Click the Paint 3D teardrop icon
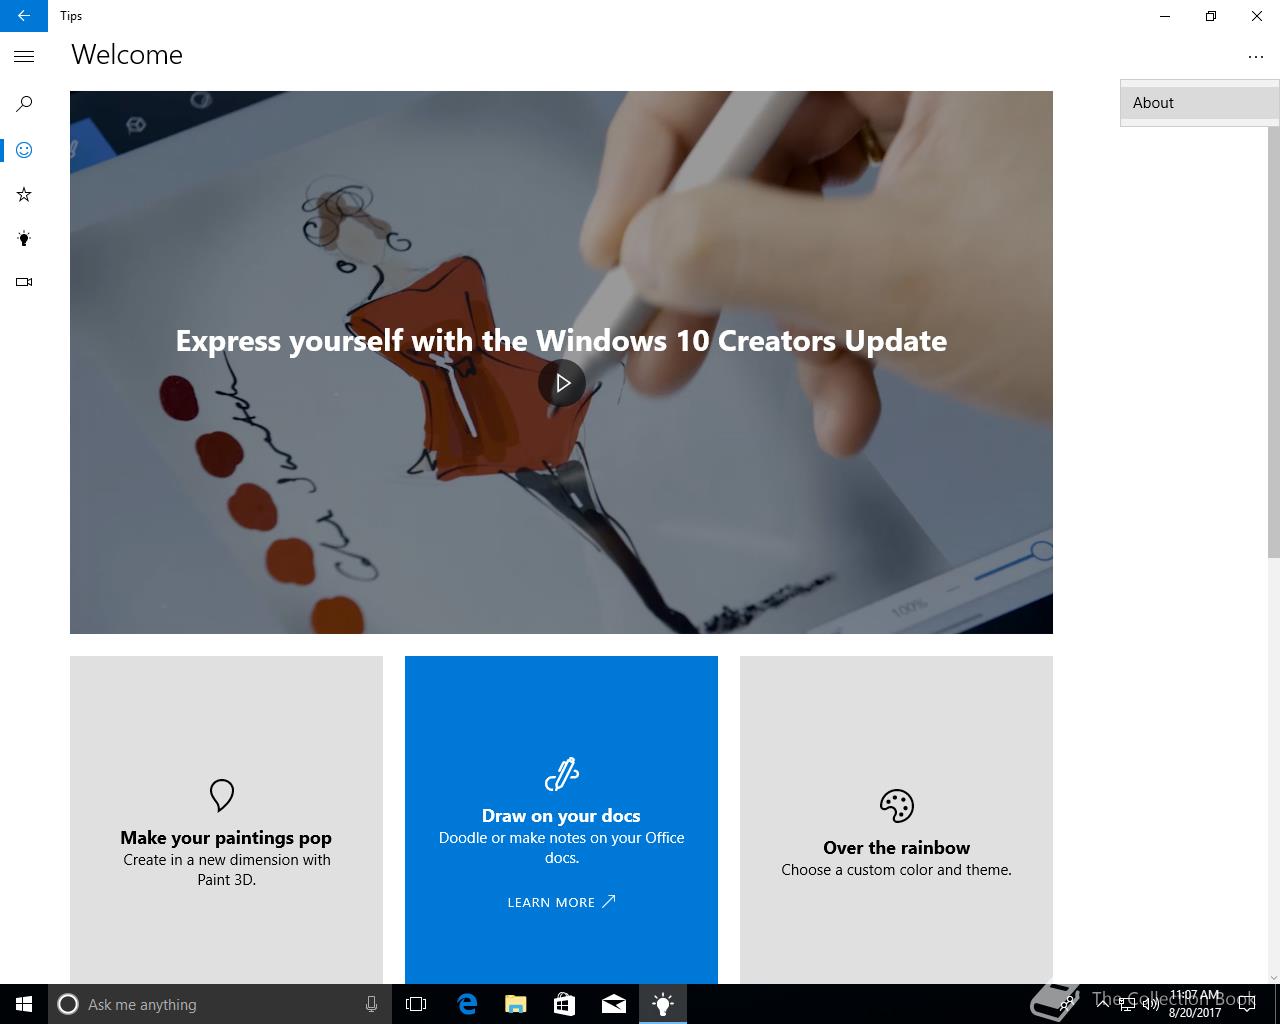Viewport: 1280px width, 1024px height. coord(222,795)
